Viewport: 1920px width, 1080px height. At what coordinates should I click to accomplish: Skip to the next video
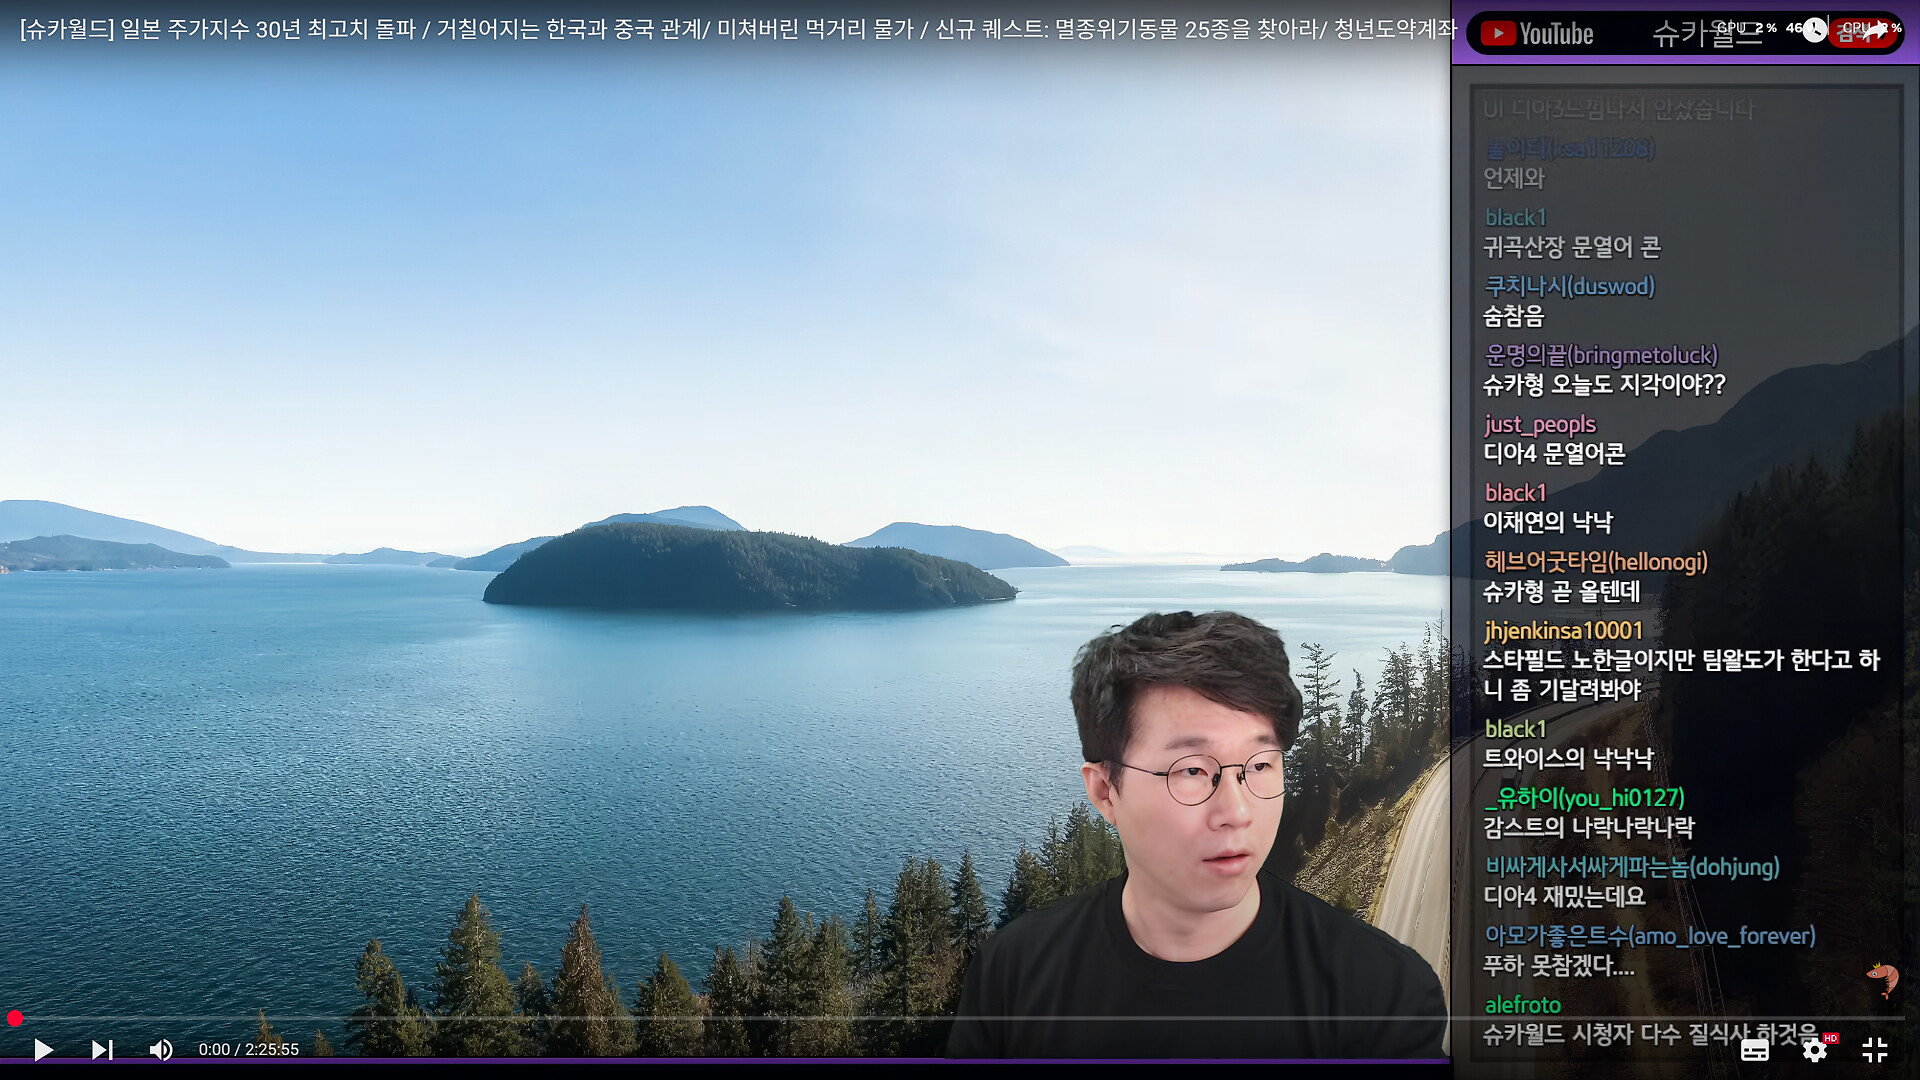[x=102, y=1049]
